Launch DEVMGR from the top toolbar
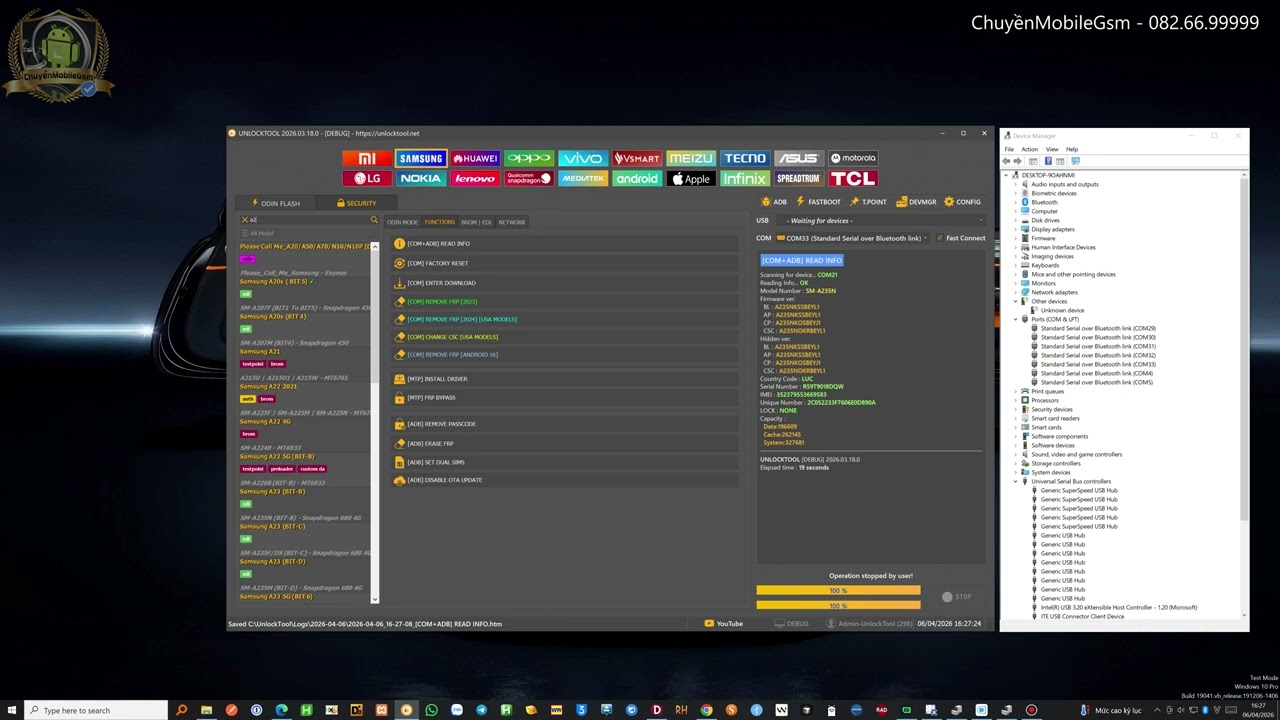Screen dimensions: 1280x720 (917, 202)
